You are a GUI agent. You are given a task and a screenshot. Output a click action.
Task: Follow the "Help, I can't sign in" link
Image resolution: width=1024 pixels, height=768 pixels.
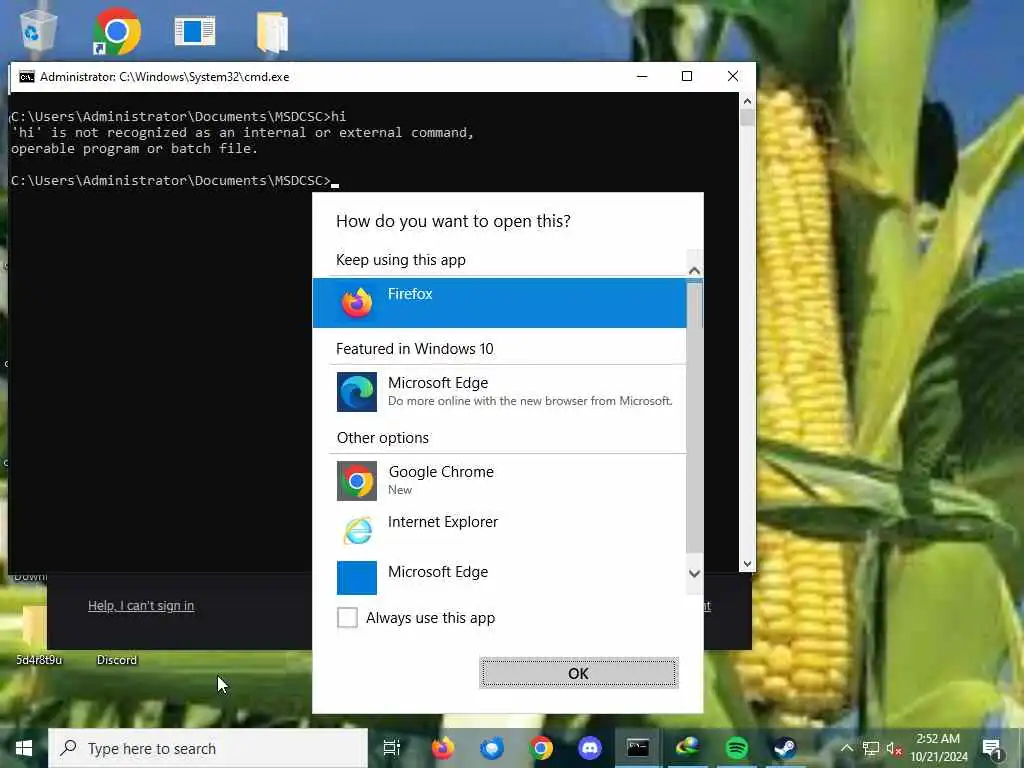click(141, 605)
